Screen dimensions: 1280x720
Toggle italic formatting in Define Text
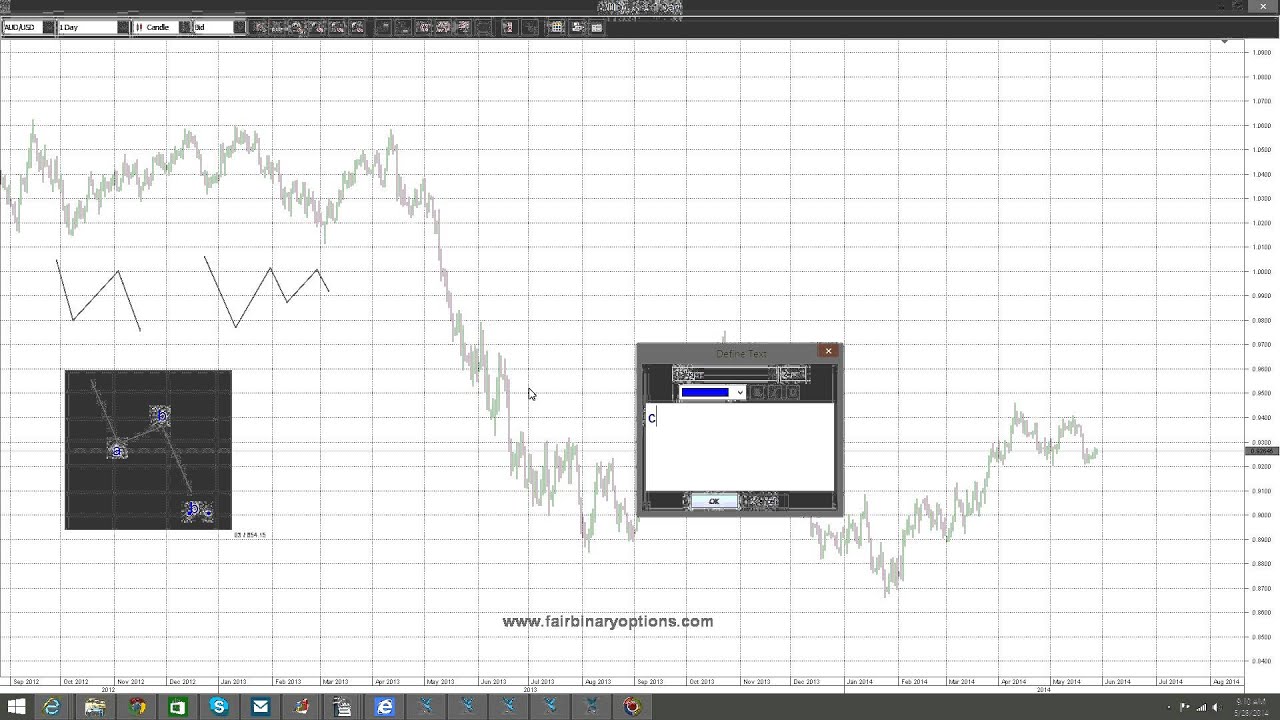[x=775, y=392]
